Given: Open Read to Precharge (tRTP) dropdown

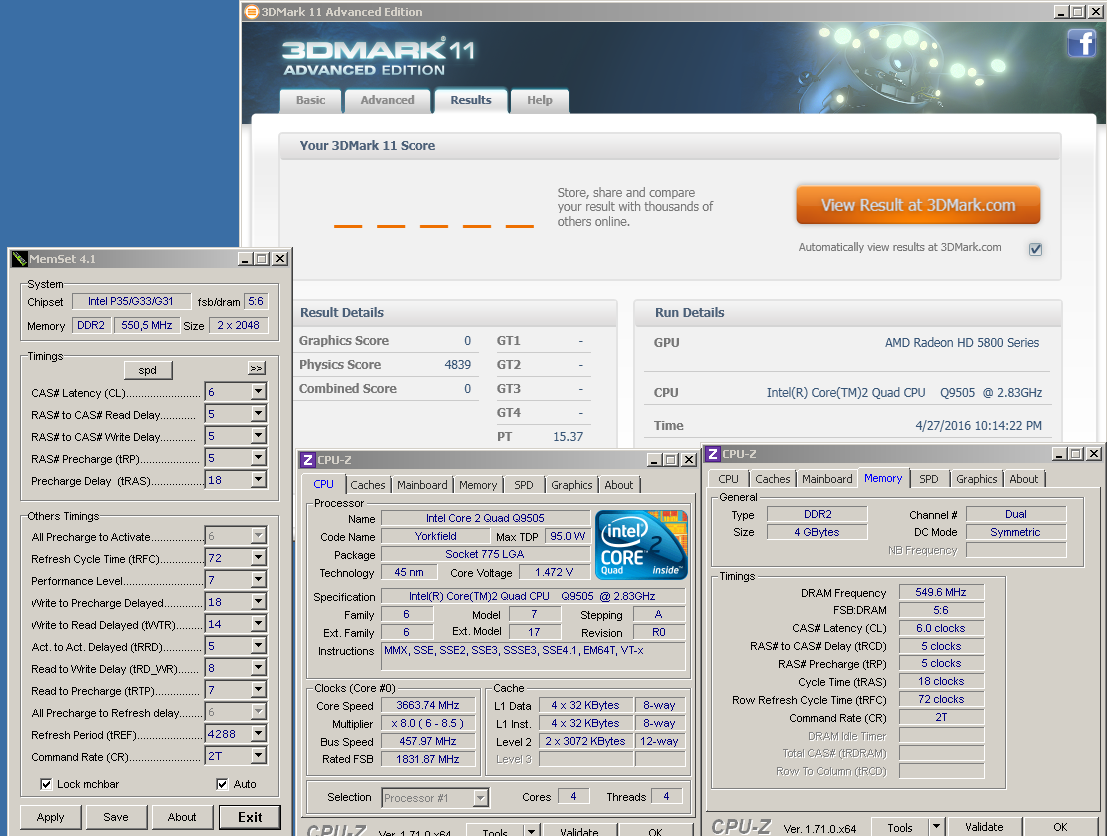Looking at the screenshot, I should click(x=258, y=689).
